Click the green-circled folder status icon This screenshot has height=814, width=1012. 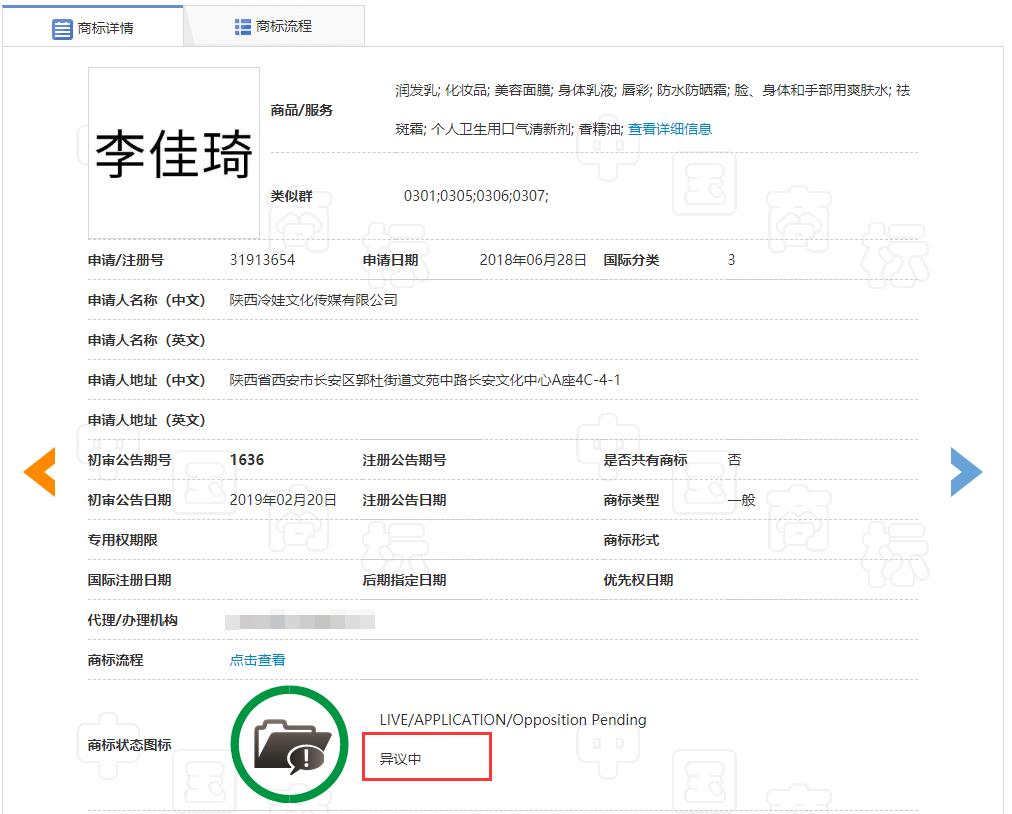pyautogui.click(x=286, y=745)
